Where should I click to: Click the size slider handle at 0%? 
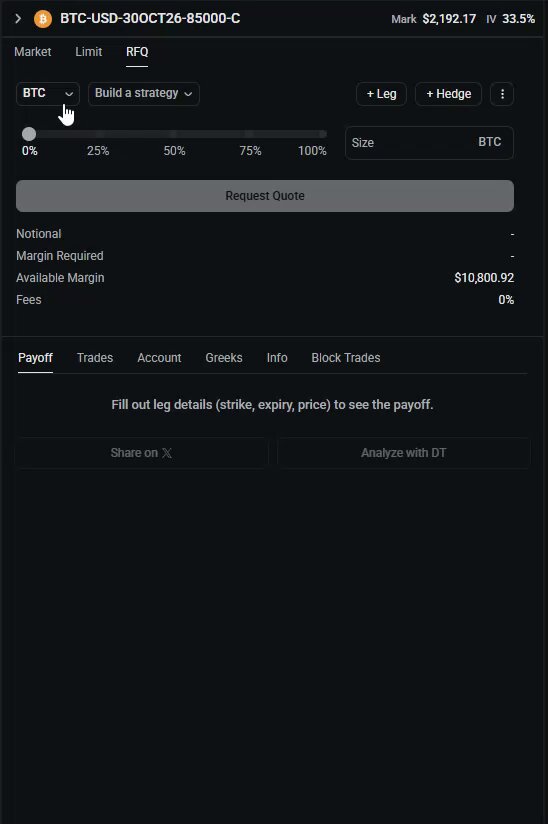click(29, 134)
